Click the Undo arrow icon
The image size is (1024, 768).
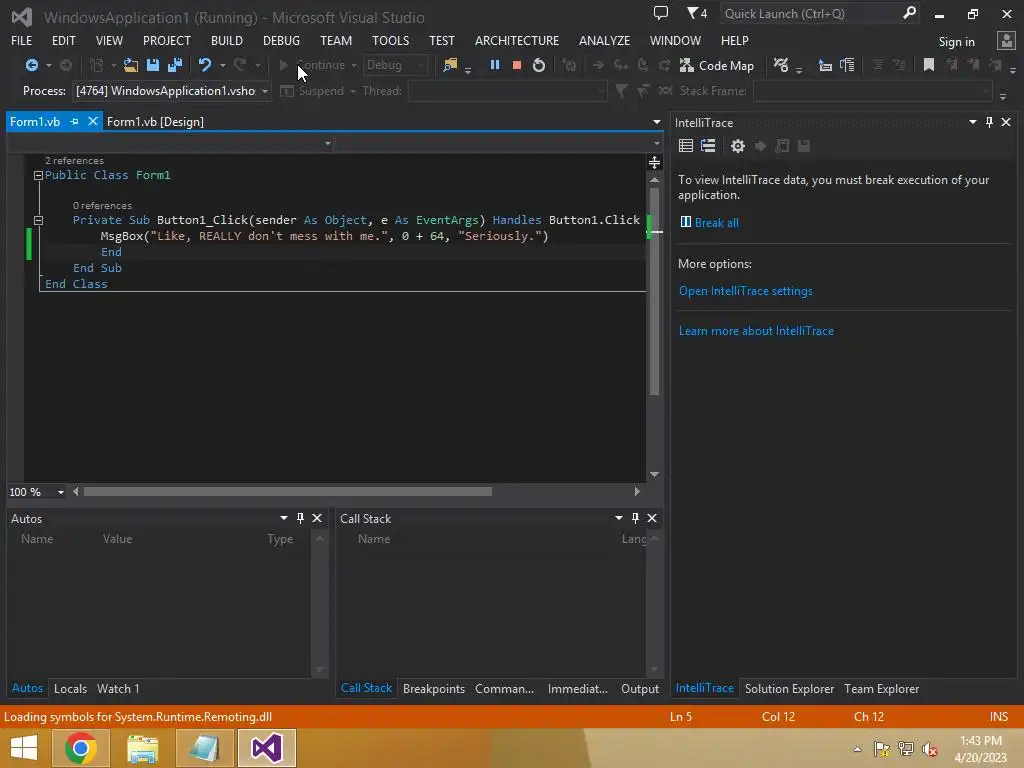[205, 65]
